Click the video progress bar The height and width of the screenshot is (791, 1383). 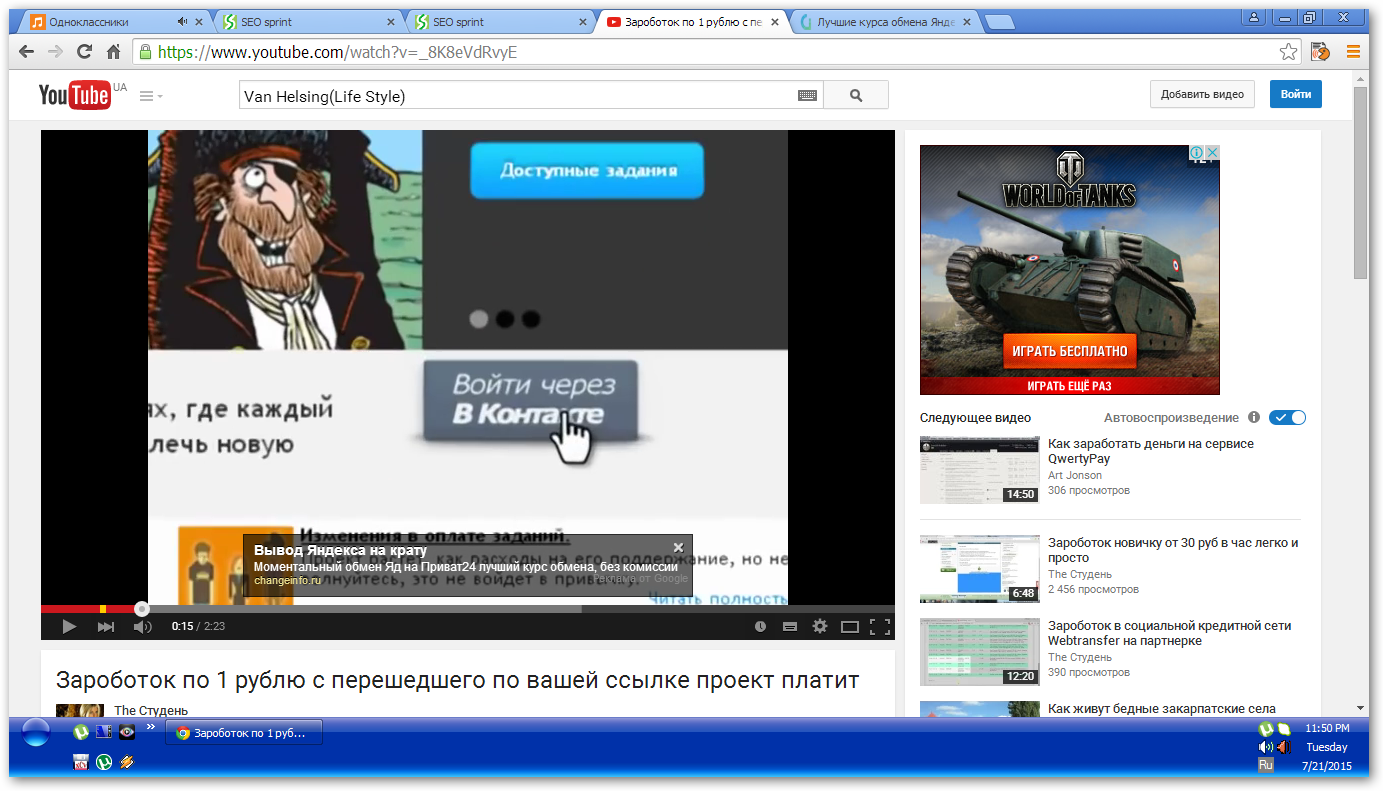click(468, 609)
